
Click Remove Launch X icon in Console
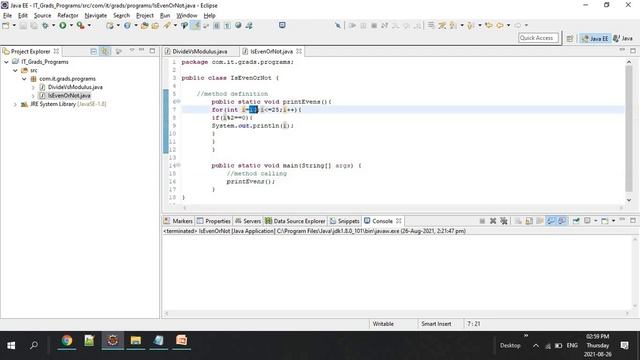[493, 221]
